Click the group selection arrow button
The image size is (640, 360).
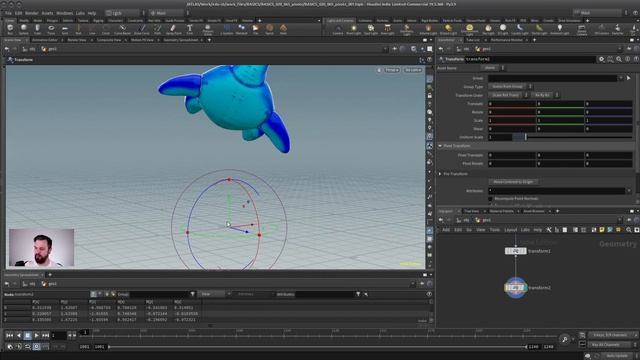(629, 78)
